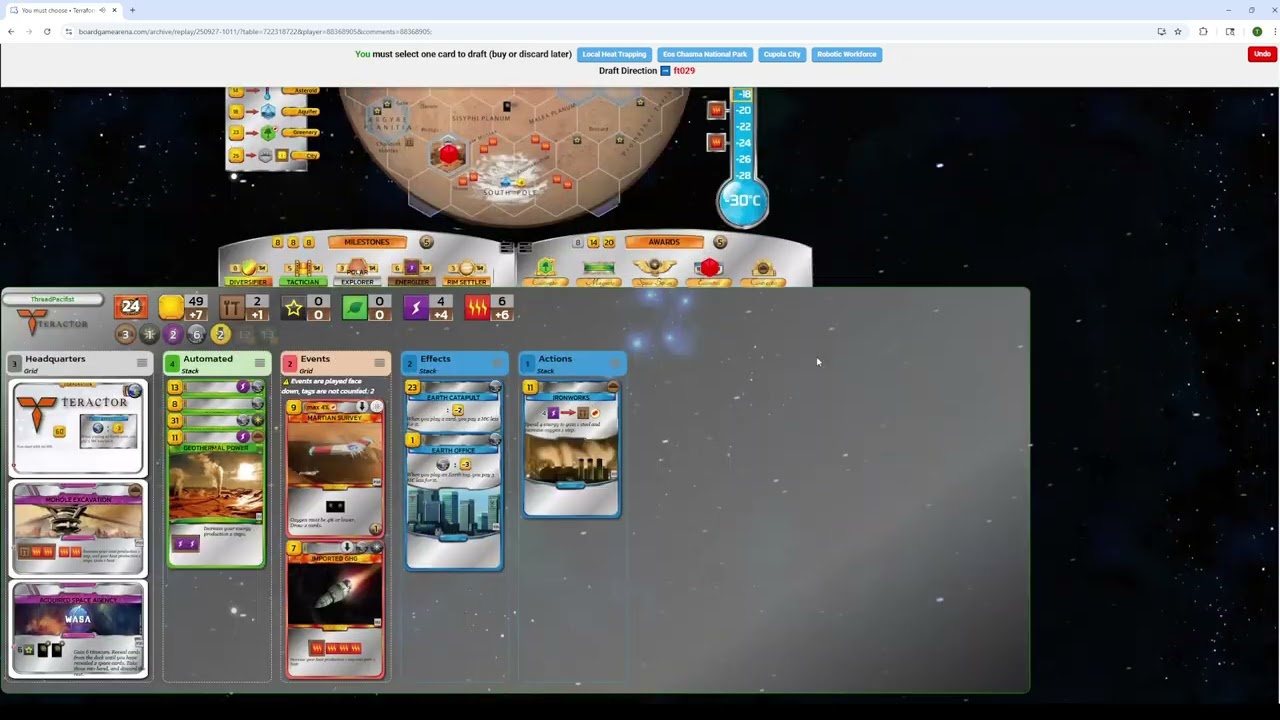Claim the Polar Explorer milestone

(x=357, y=272)
